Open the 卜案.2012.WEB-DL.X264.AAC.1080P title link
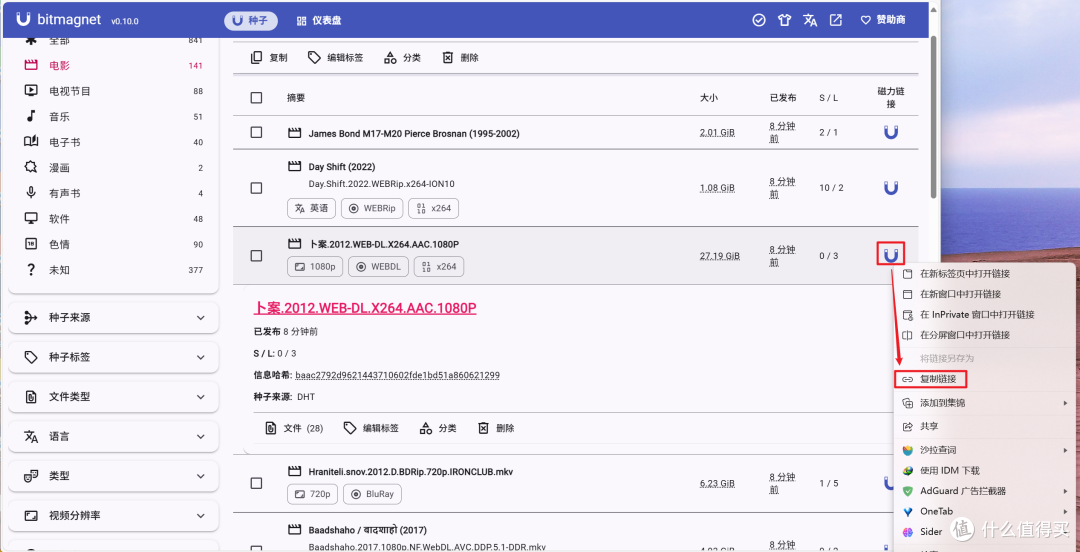 click(365, 307)
